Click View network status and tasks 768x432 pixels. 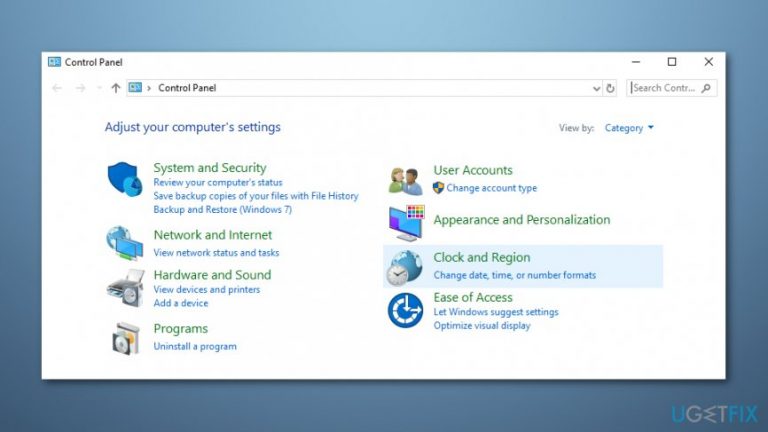tap(216, 253)
